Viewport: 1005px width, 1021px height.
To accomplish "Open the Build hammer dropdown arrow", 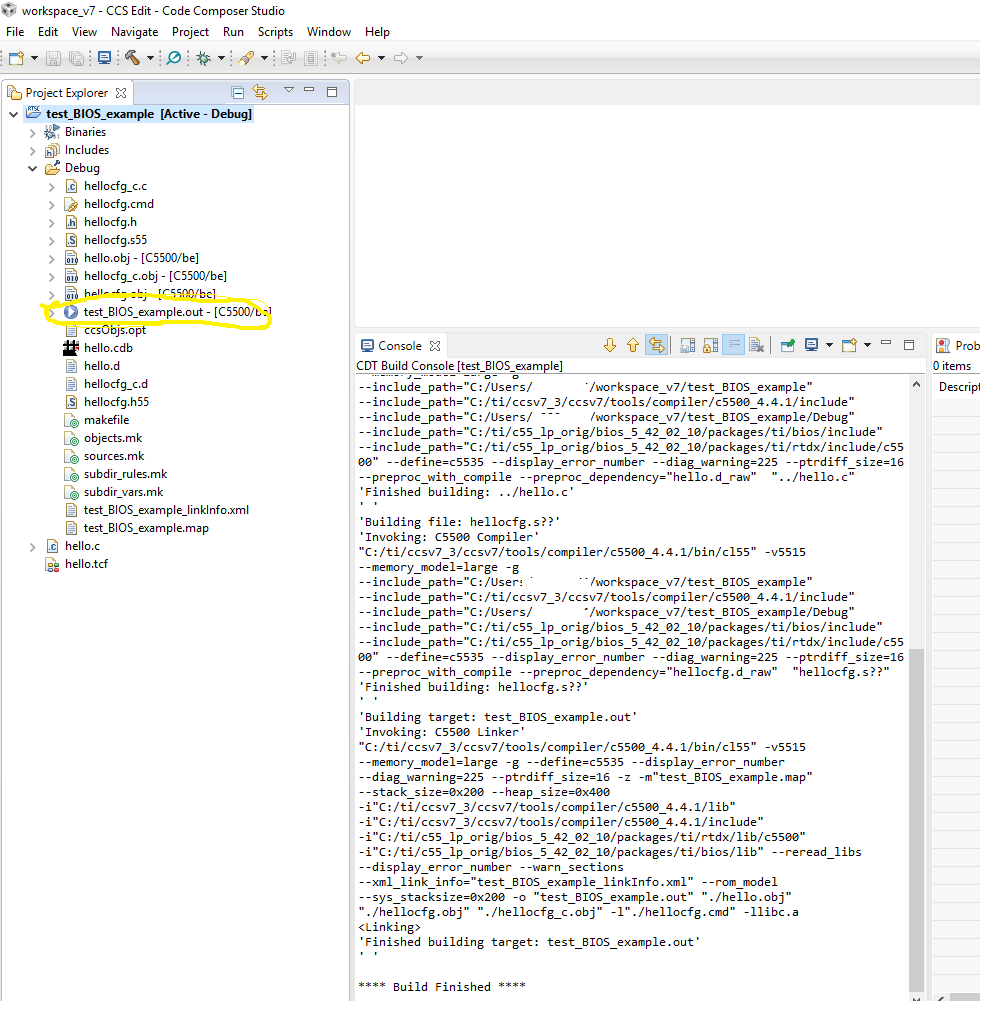I will 150,58.
